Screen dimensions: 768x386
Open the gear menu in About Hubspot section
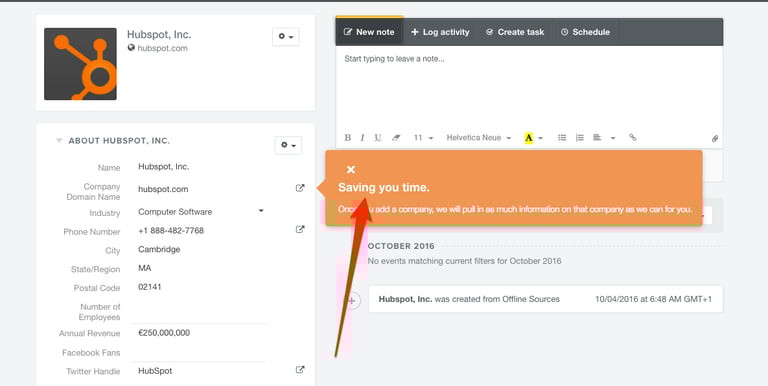click(288, 145)
